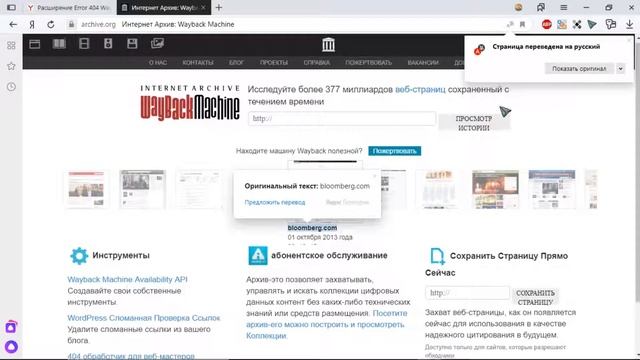The width and height of the screenshot is (640, 360).
Task: Open the Audio speaker icon in black bar
Action: coord(108,44)
